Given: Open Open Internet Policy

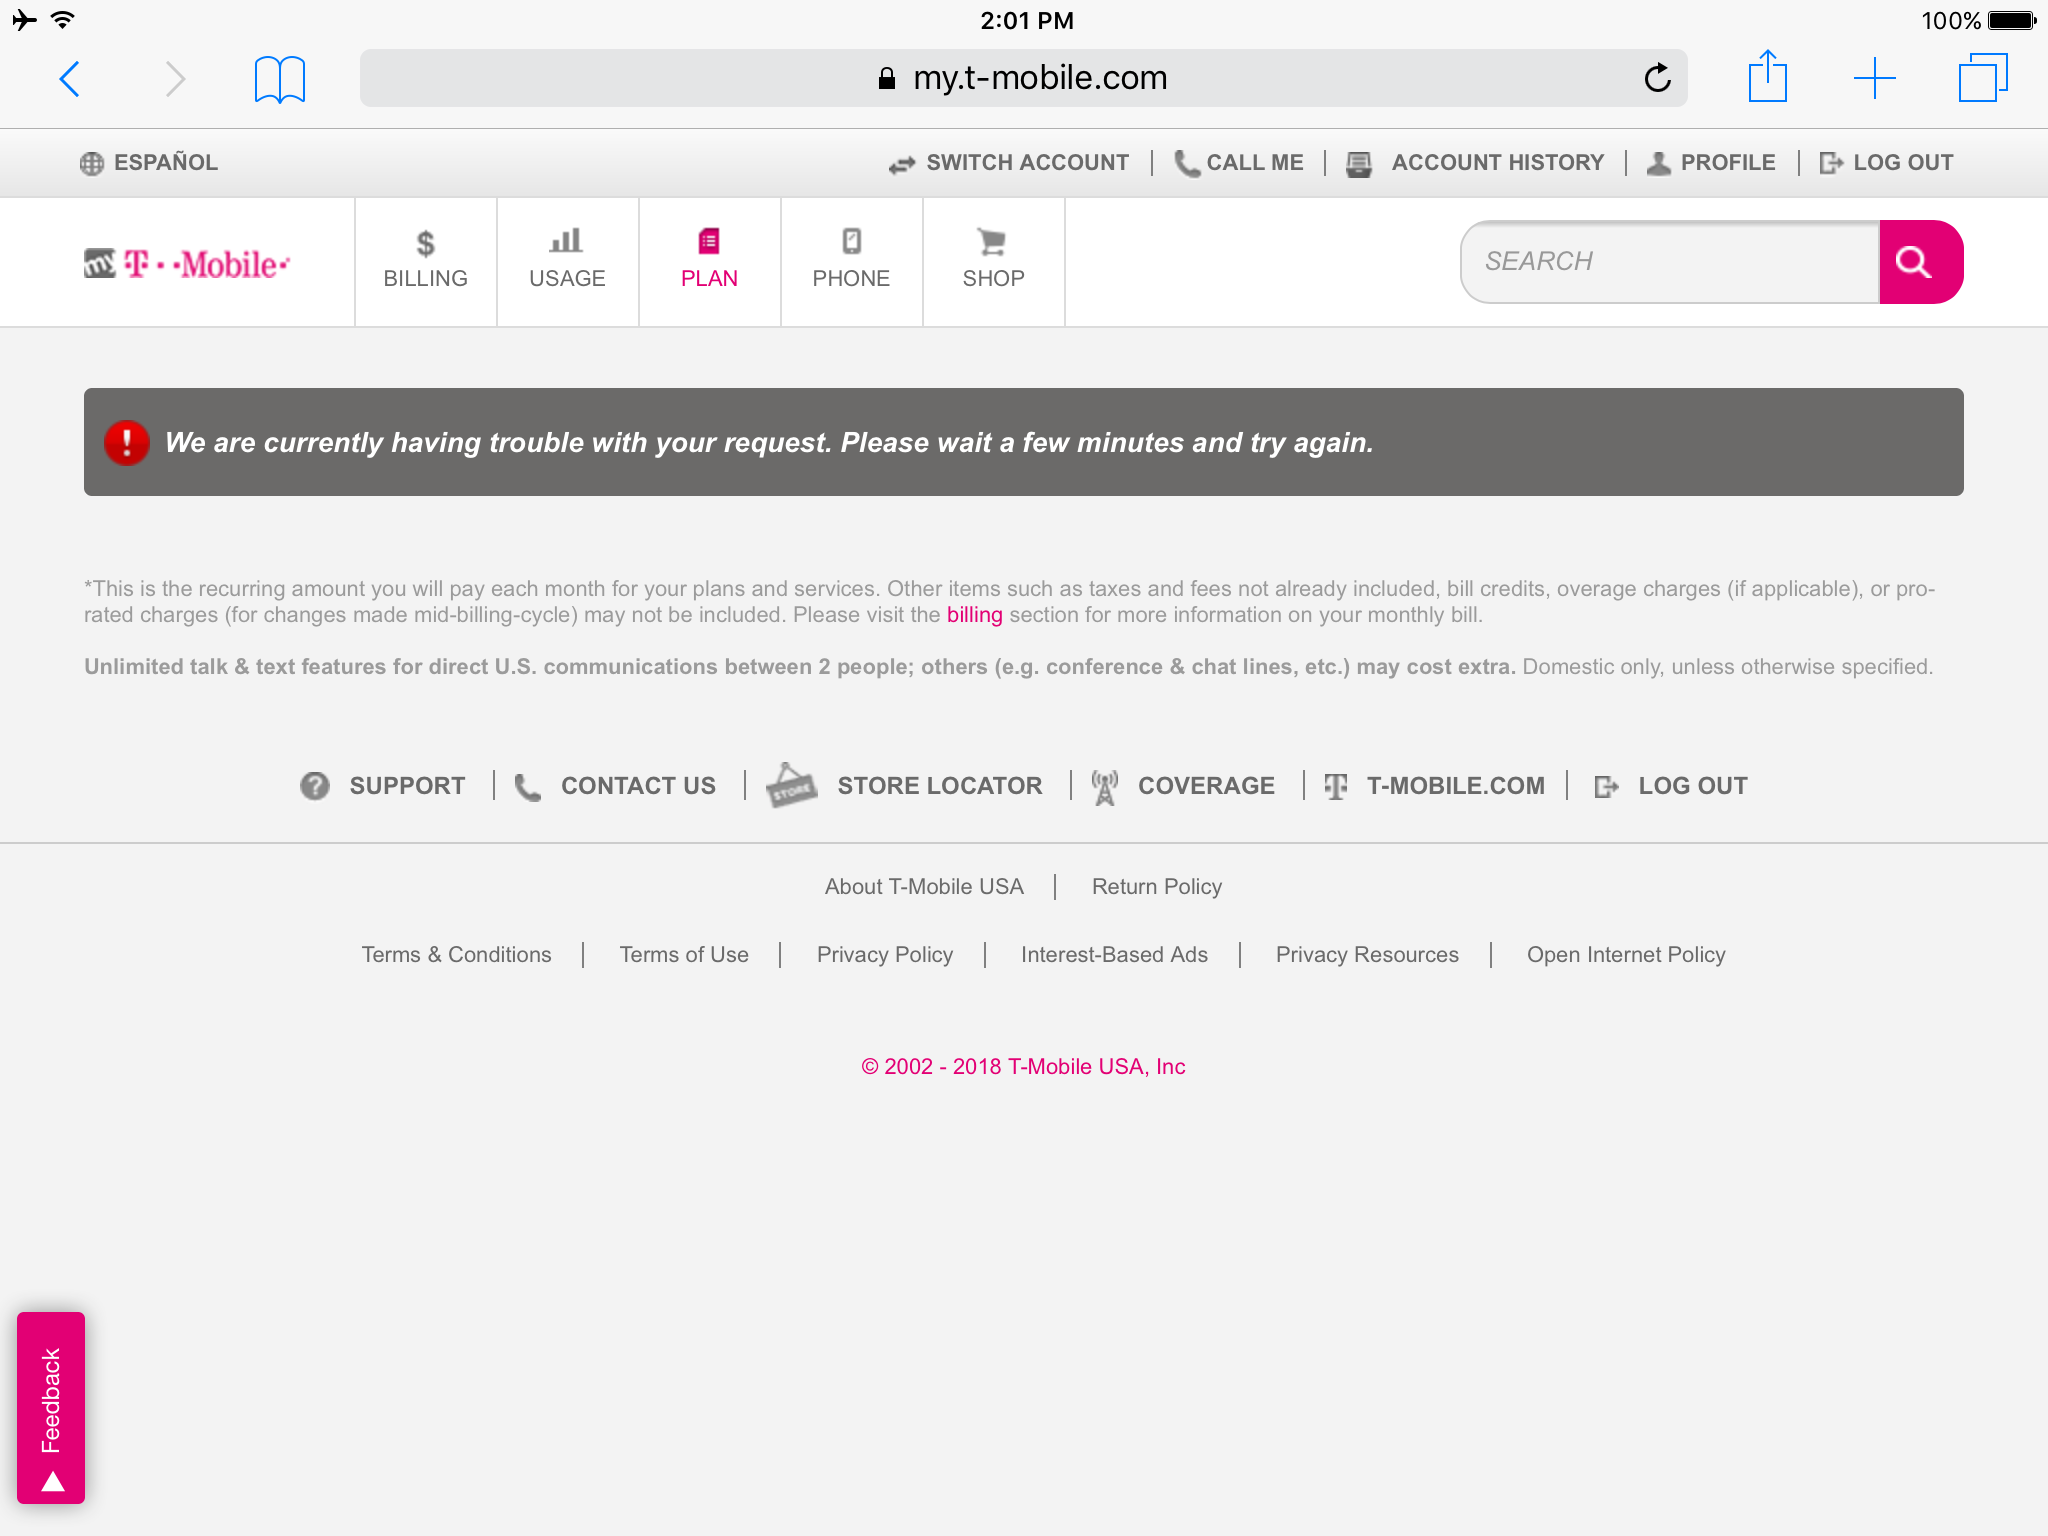Looking at the screenshot, I should click(1626, 955).
